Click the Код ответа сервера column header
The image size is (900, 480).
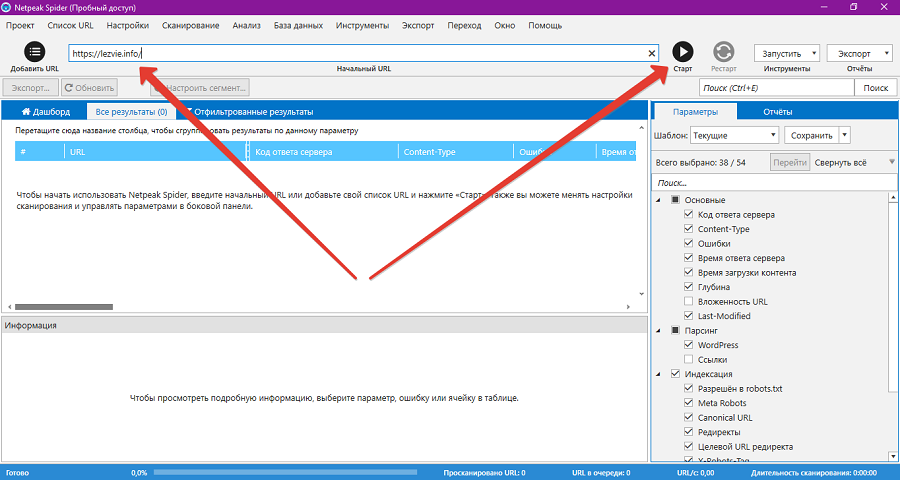pyautogui.click(x=324, y=152)
